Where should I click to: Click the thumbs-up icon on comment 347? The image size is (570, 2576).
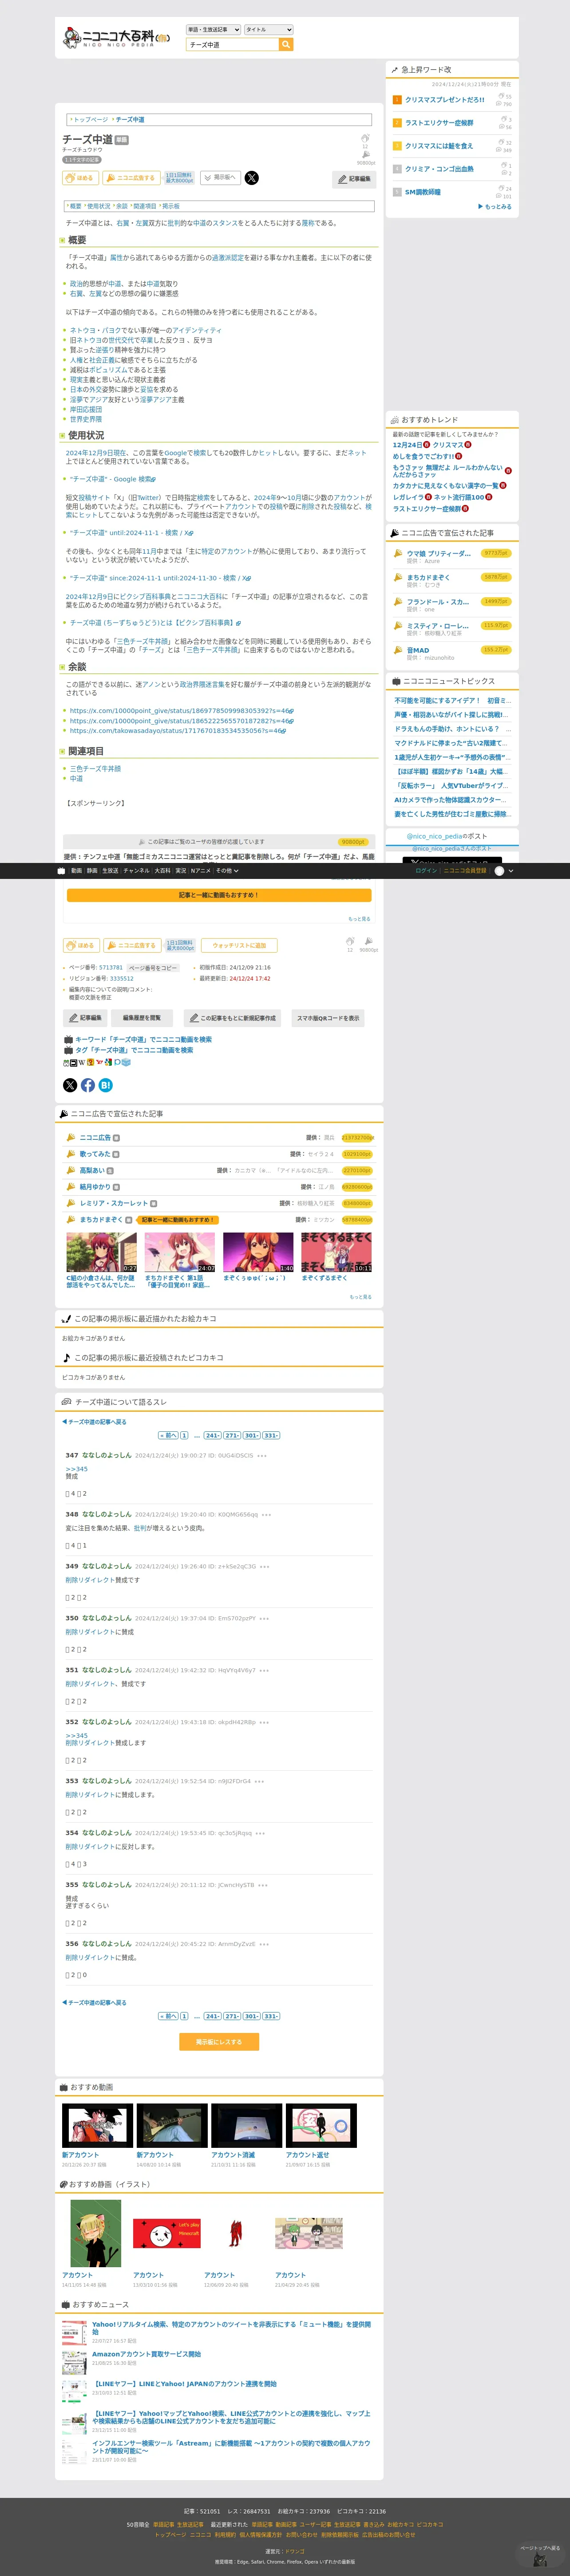click(68, 1494)
